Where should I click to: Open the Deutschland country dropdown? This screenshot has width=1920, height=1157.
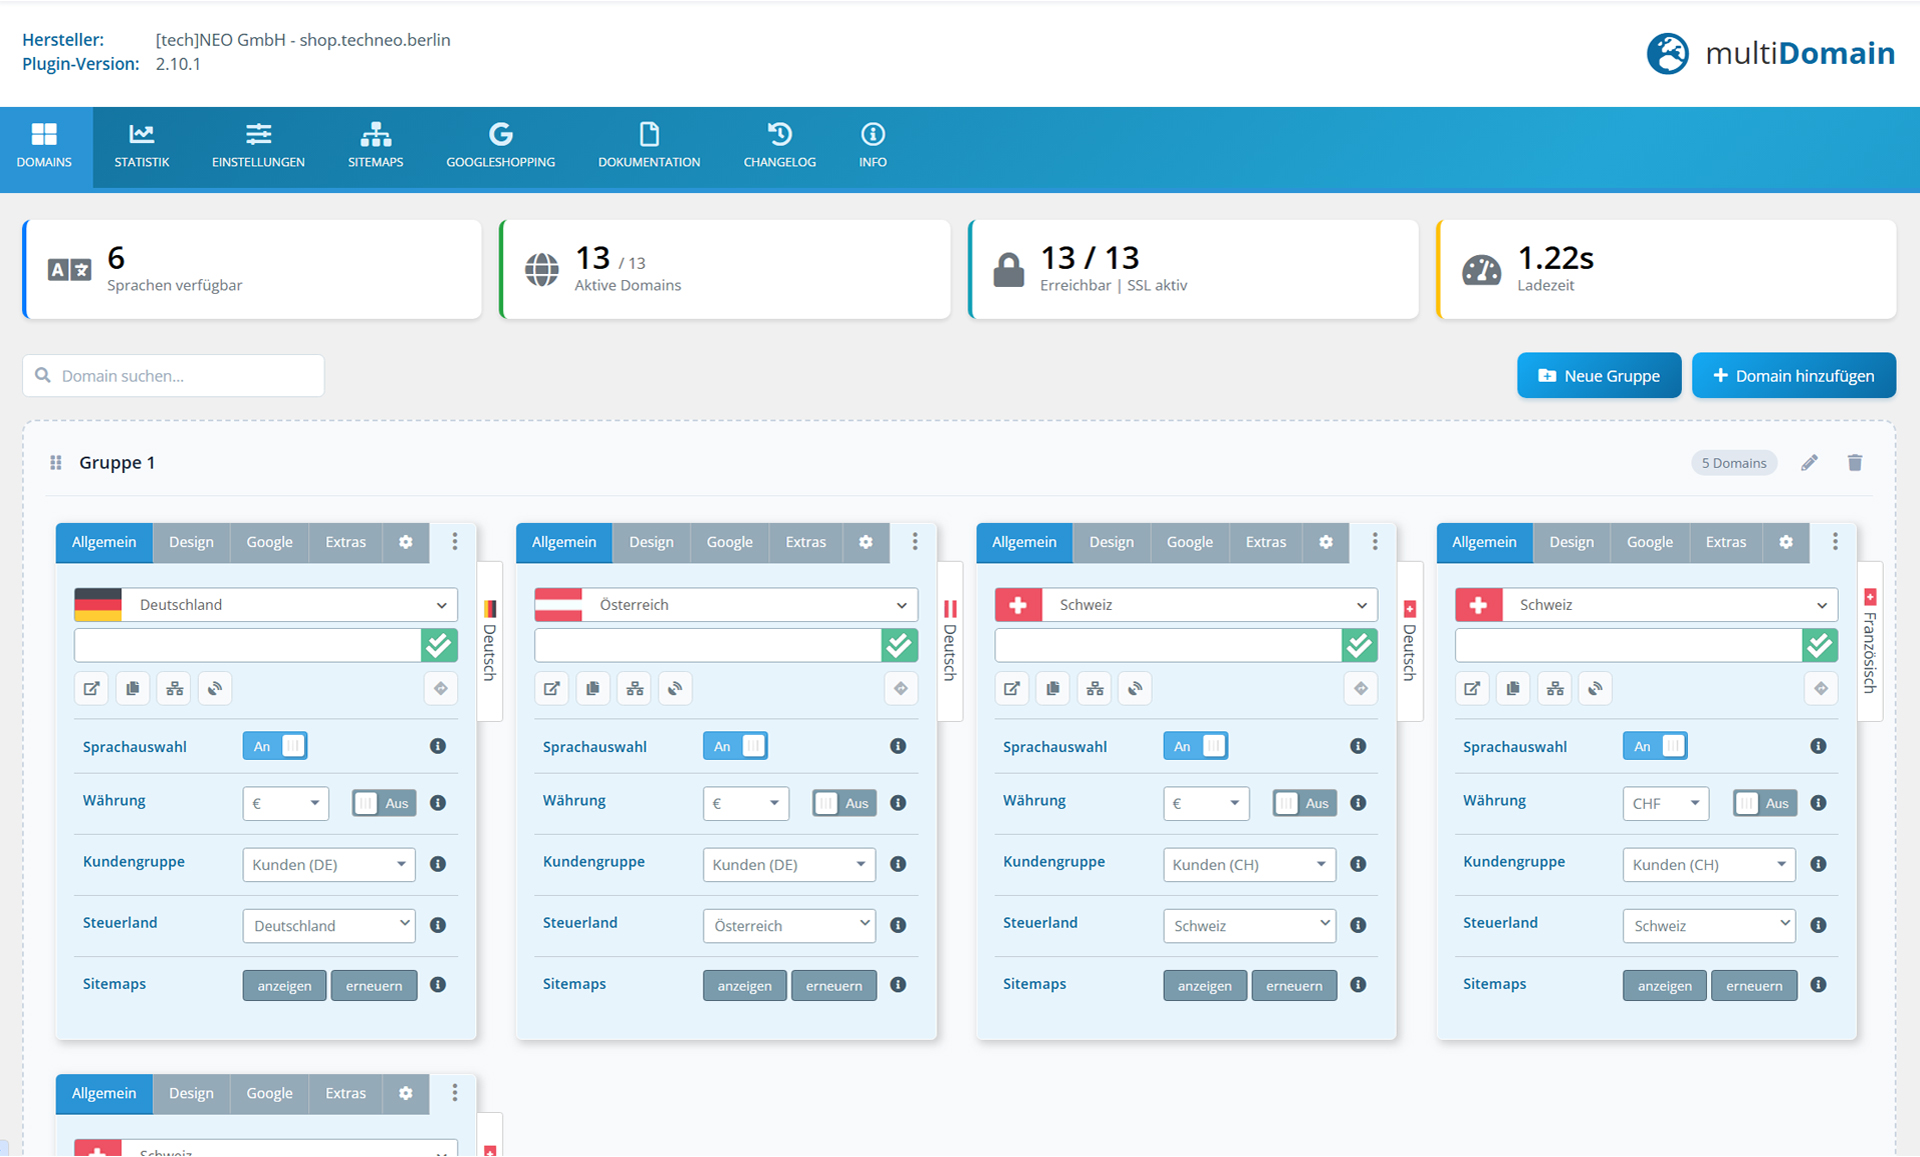(x=290, y=605)
